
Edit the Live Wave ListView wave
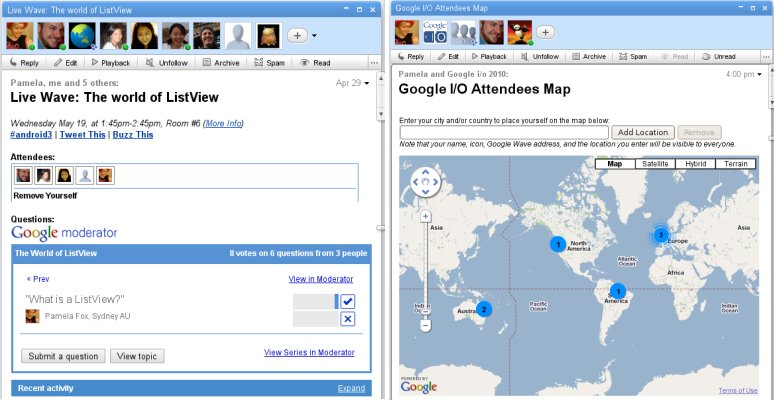tap(65, 63)
